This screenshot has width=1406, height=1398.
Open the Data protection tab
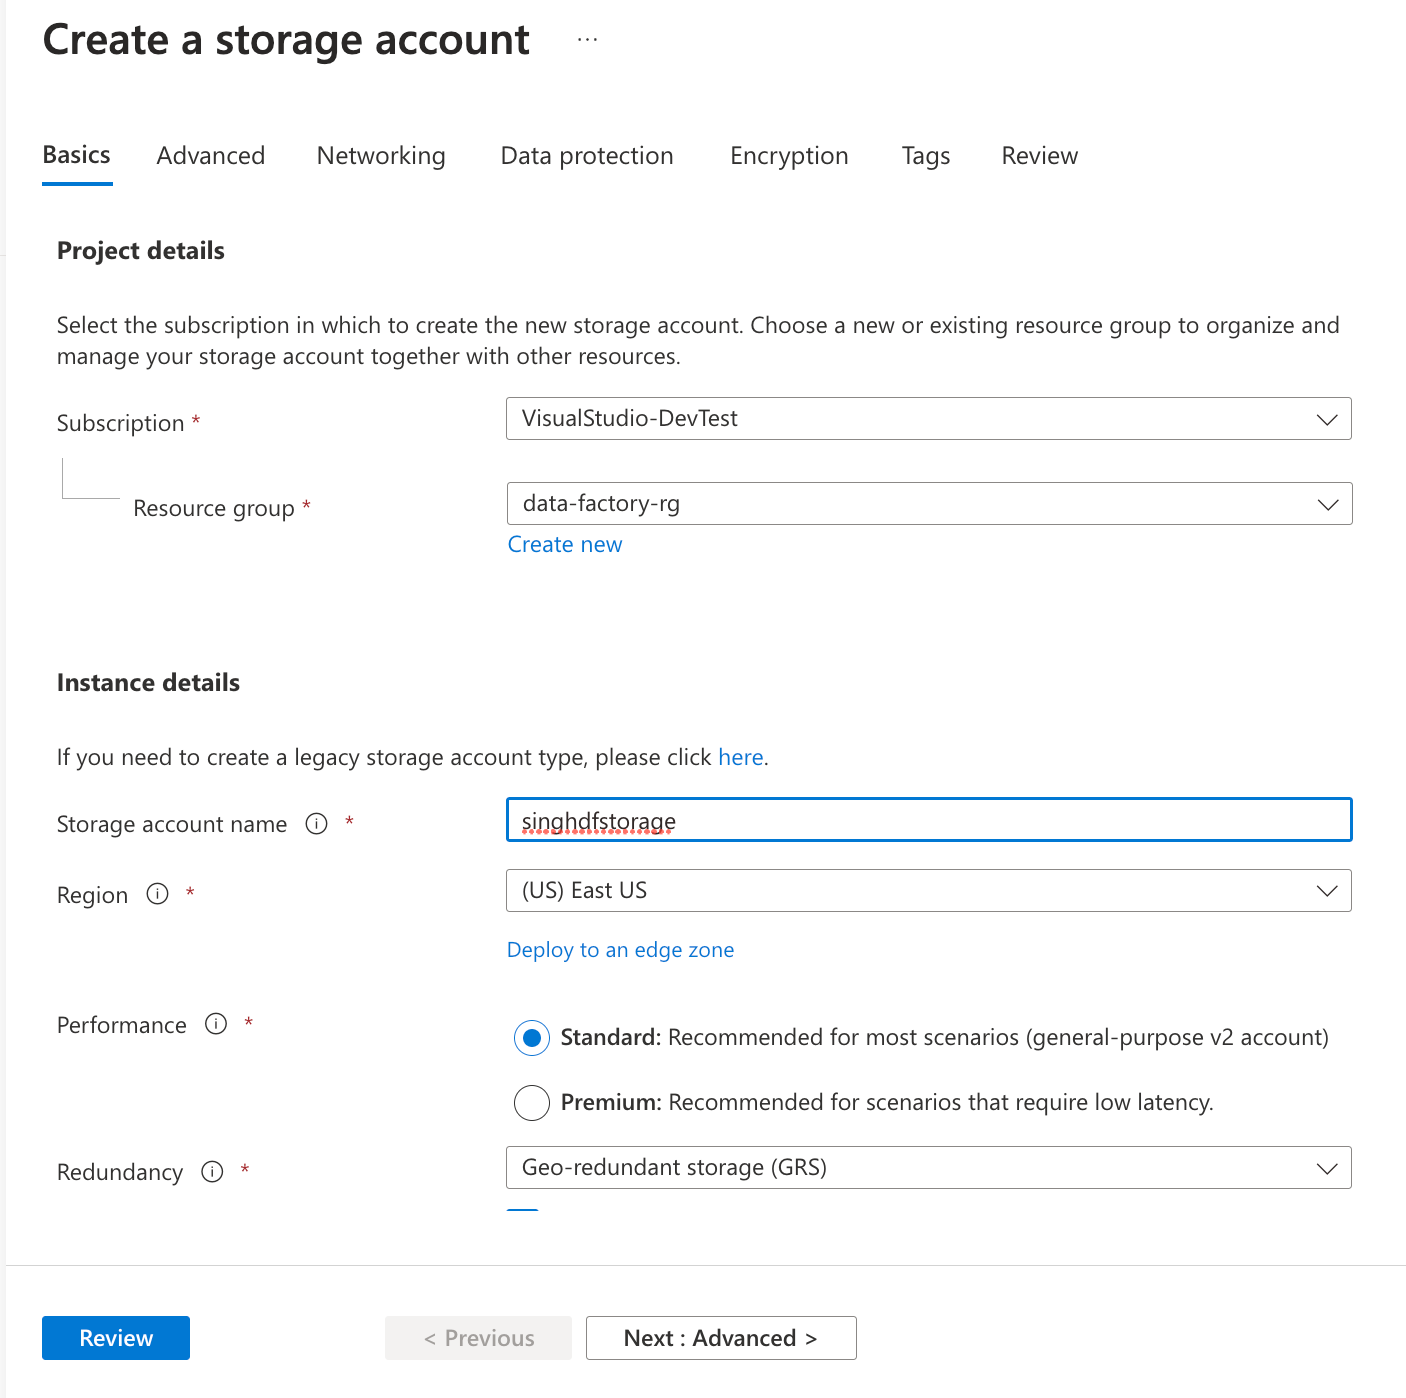(586, 156)
